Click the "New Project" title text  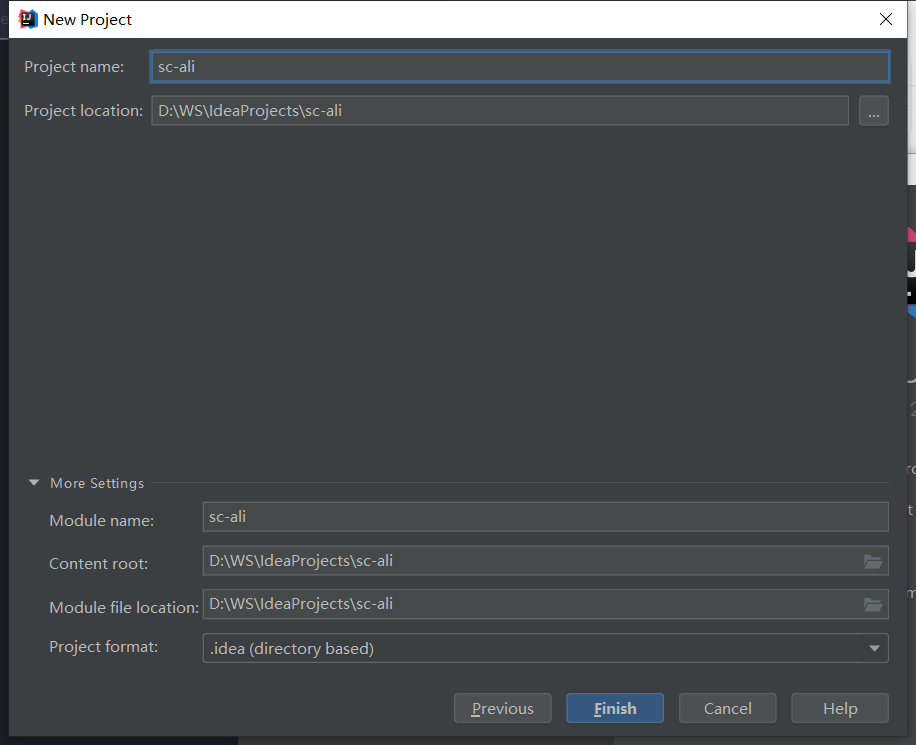coord(88,20)
